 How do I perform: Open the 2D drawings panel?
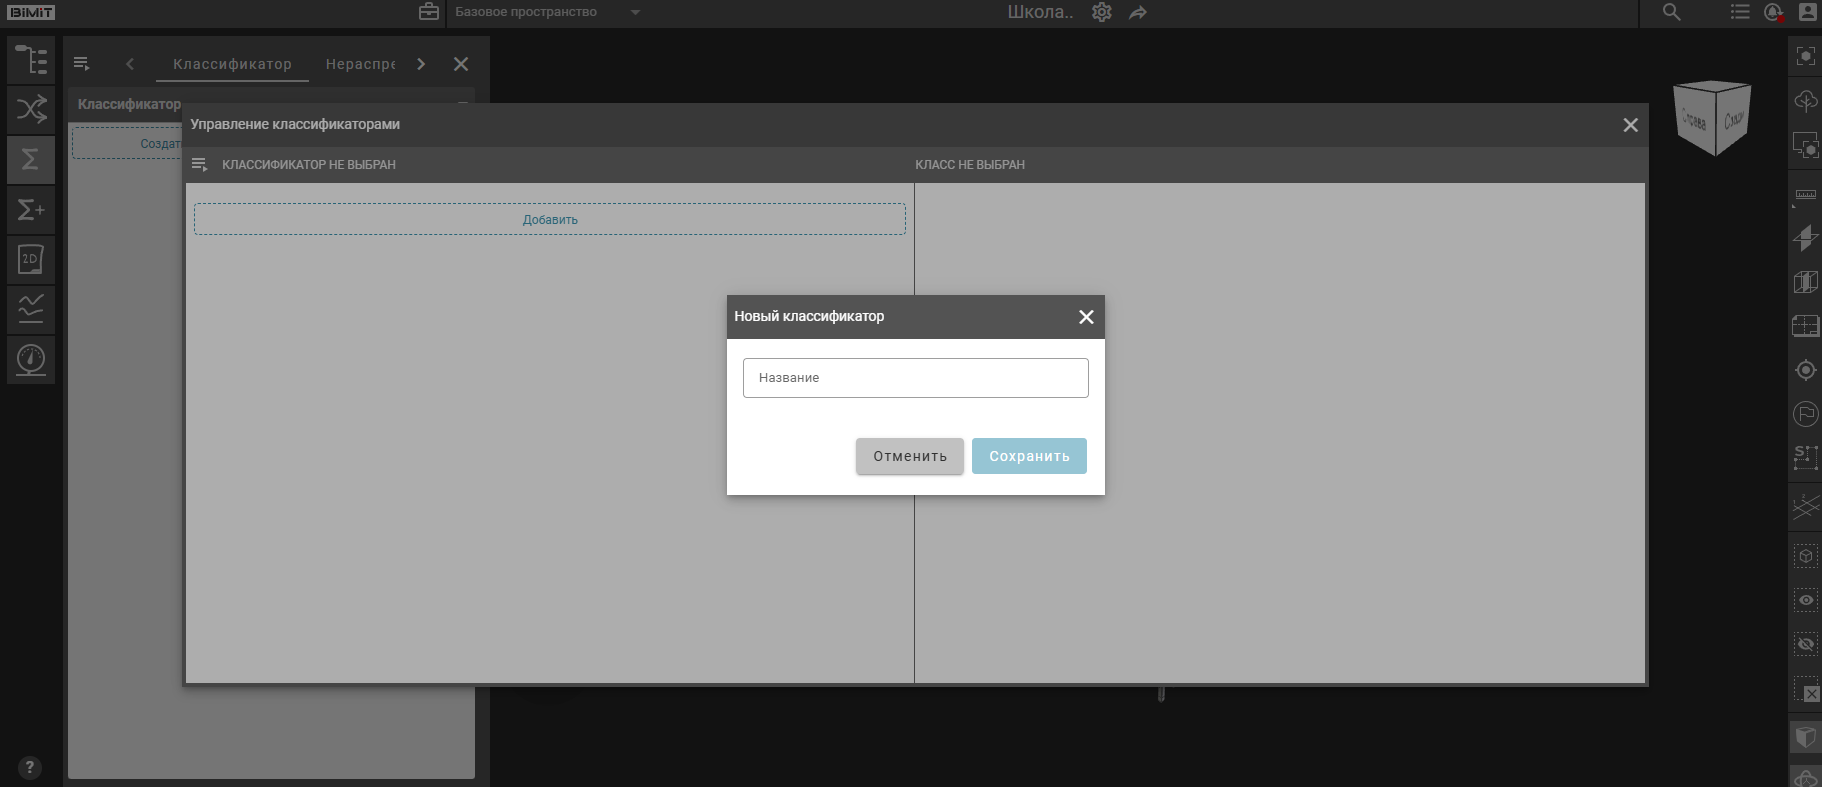pos(31,260)
